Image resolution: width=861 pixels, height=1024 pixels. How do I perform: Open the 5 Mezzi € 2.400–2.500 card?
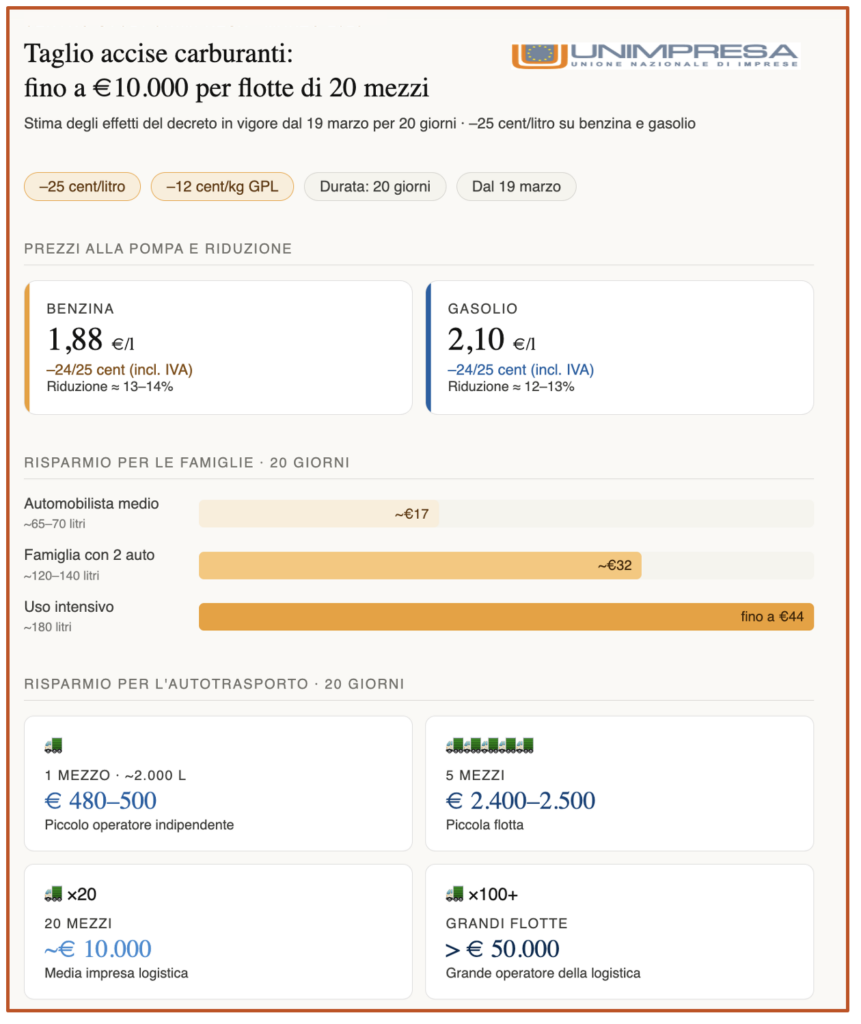pyautogui.click(x=619, y=783)
